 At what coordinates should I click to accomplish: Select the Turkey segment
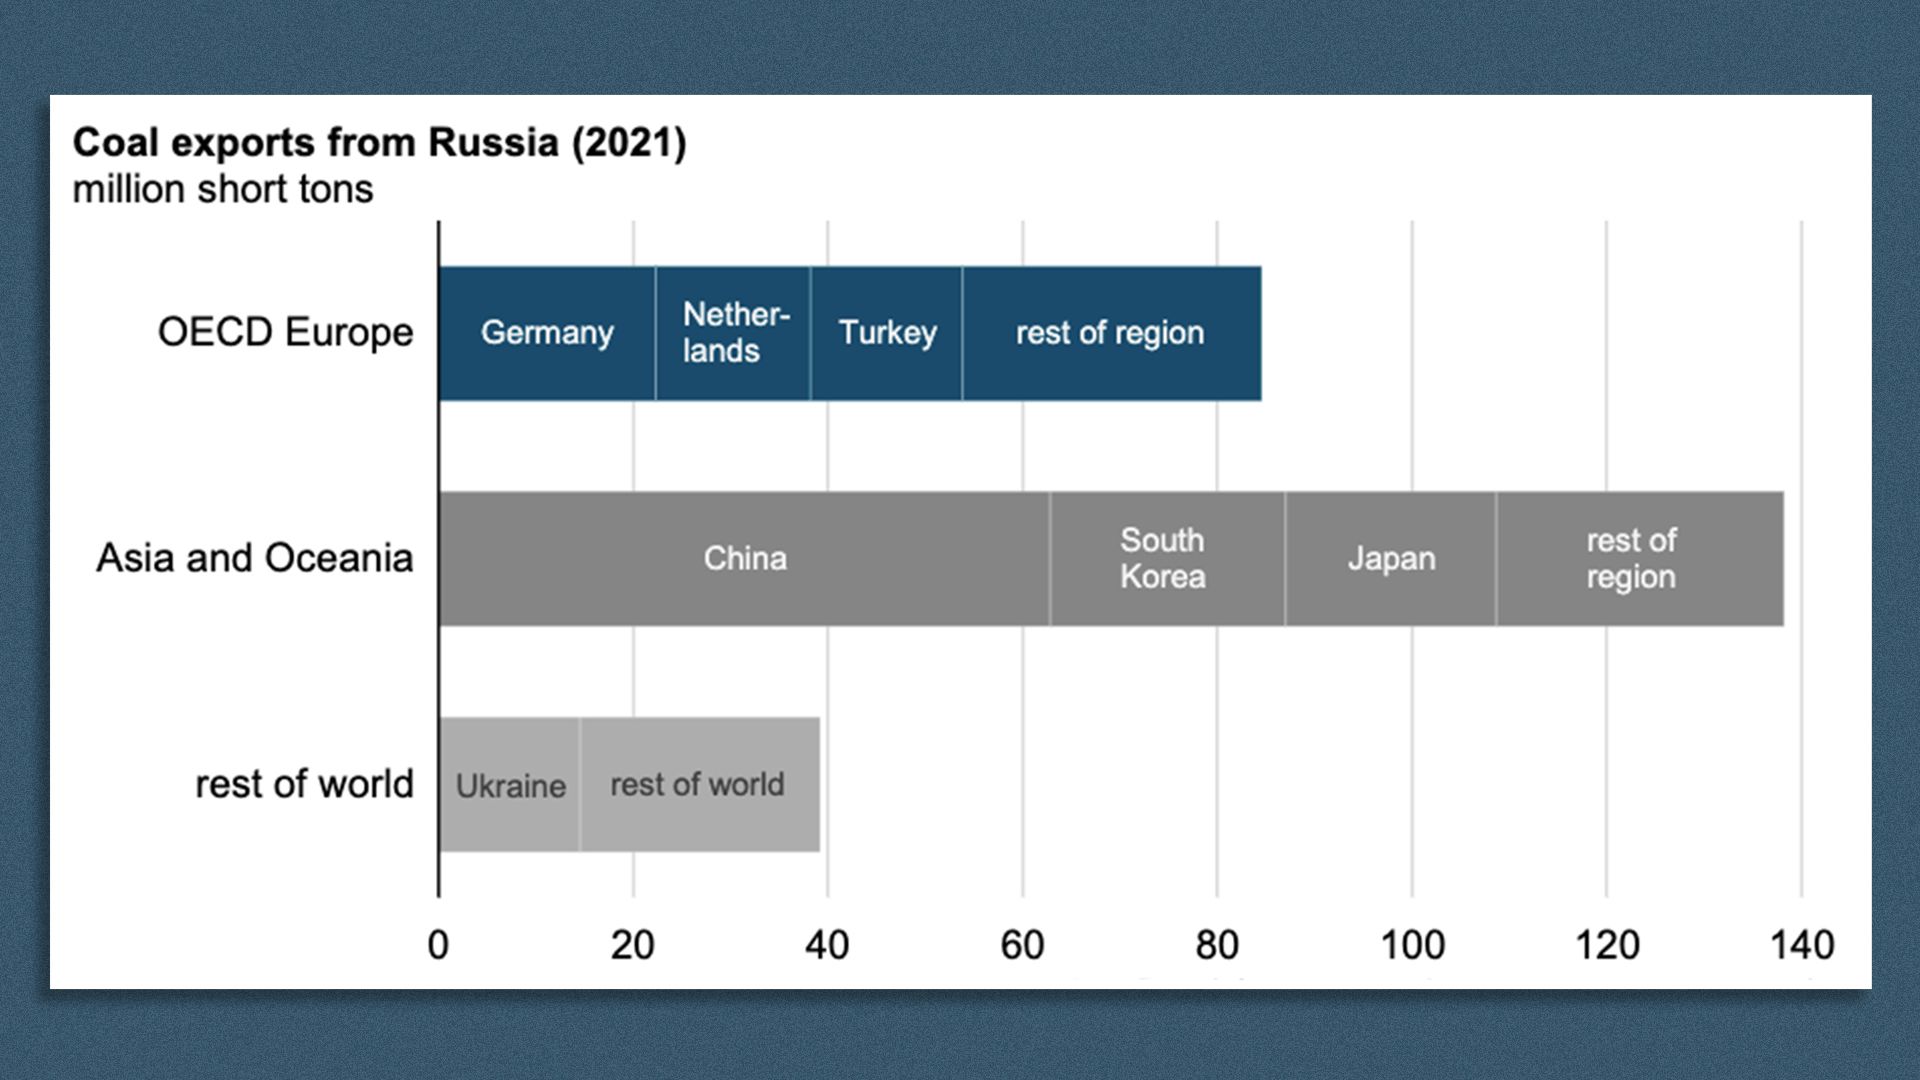coord(885,332)
